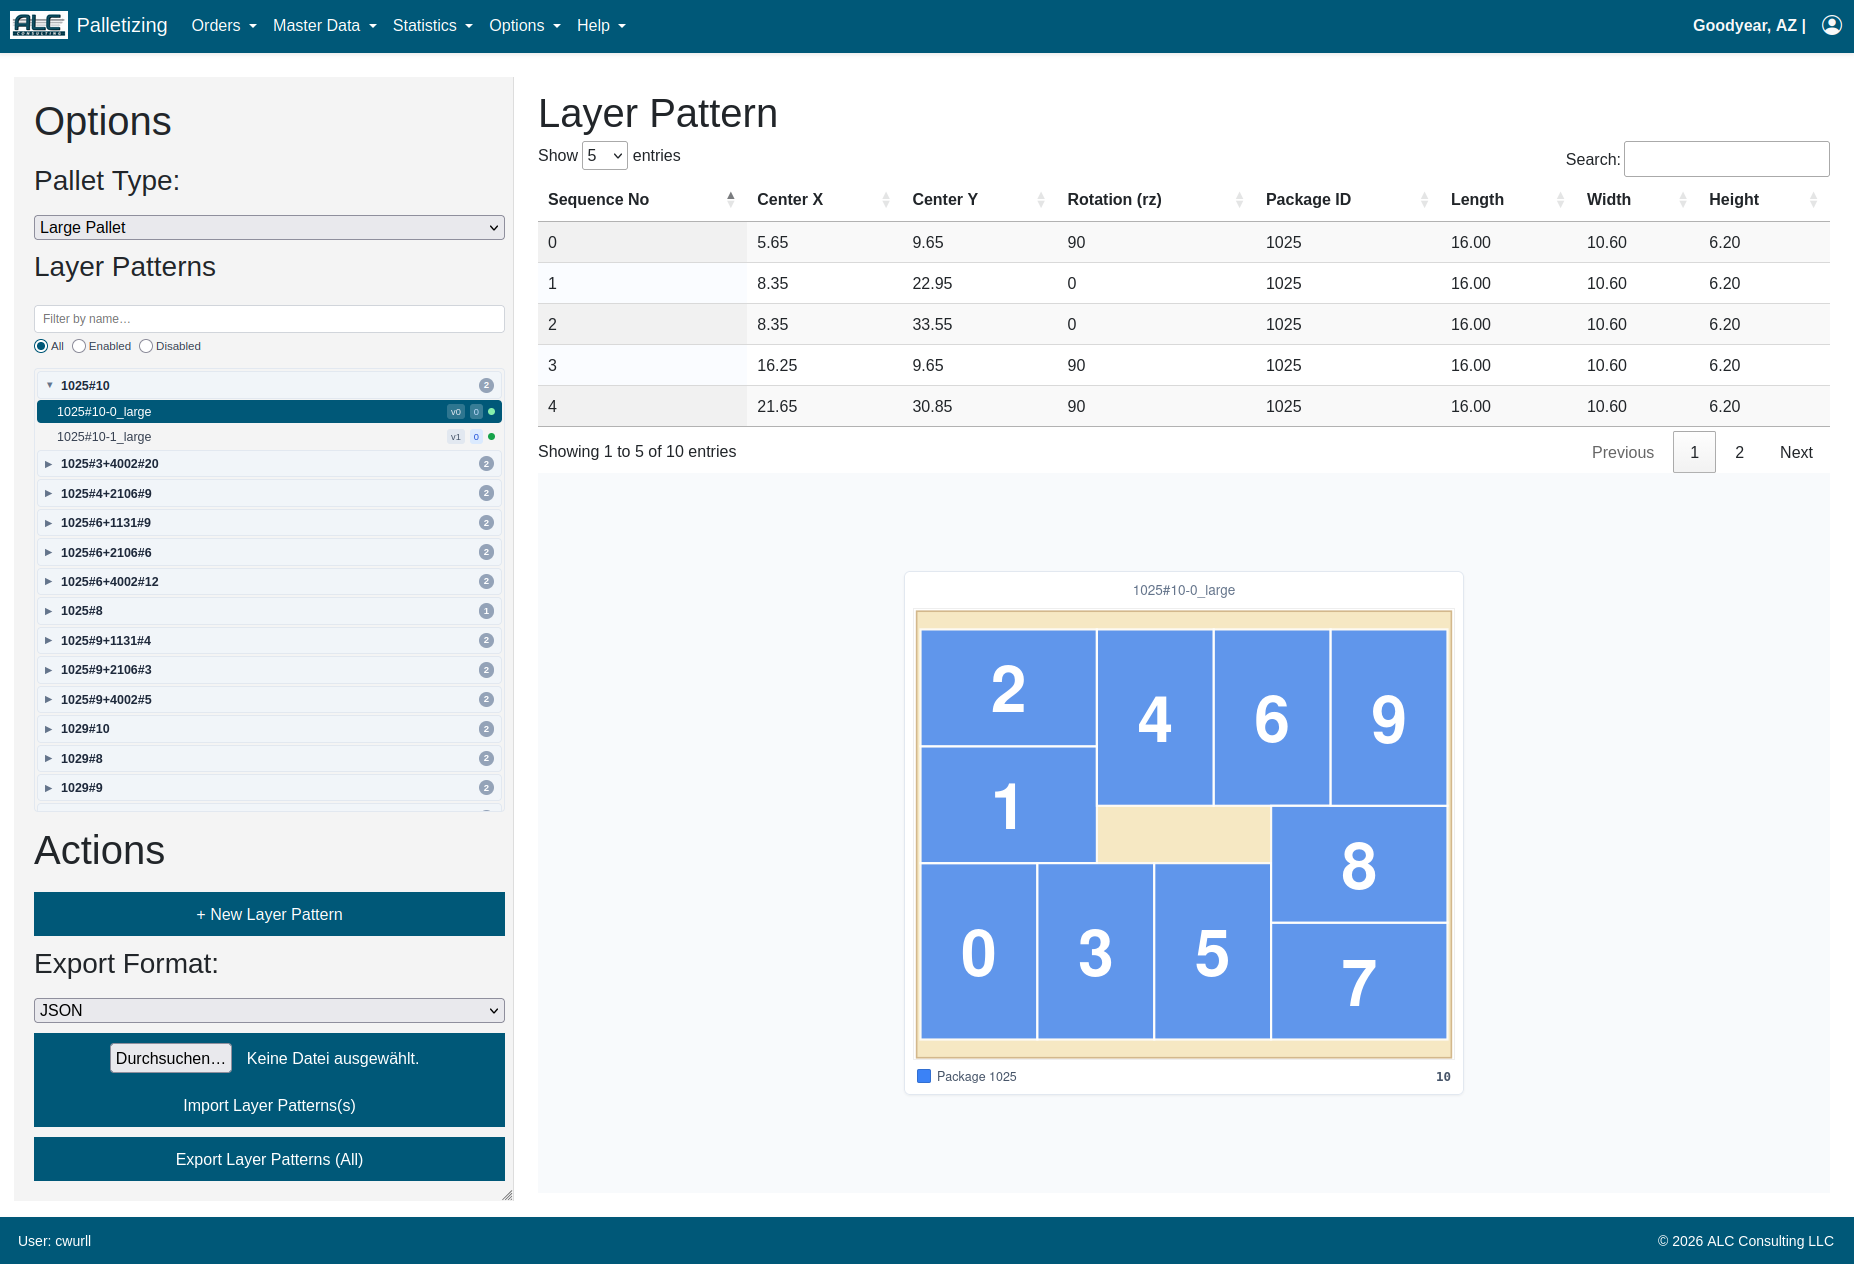Click Export Layer Patterns (All) button
Viewport: 1854px width, 1264px height.
coord(269,1159)
